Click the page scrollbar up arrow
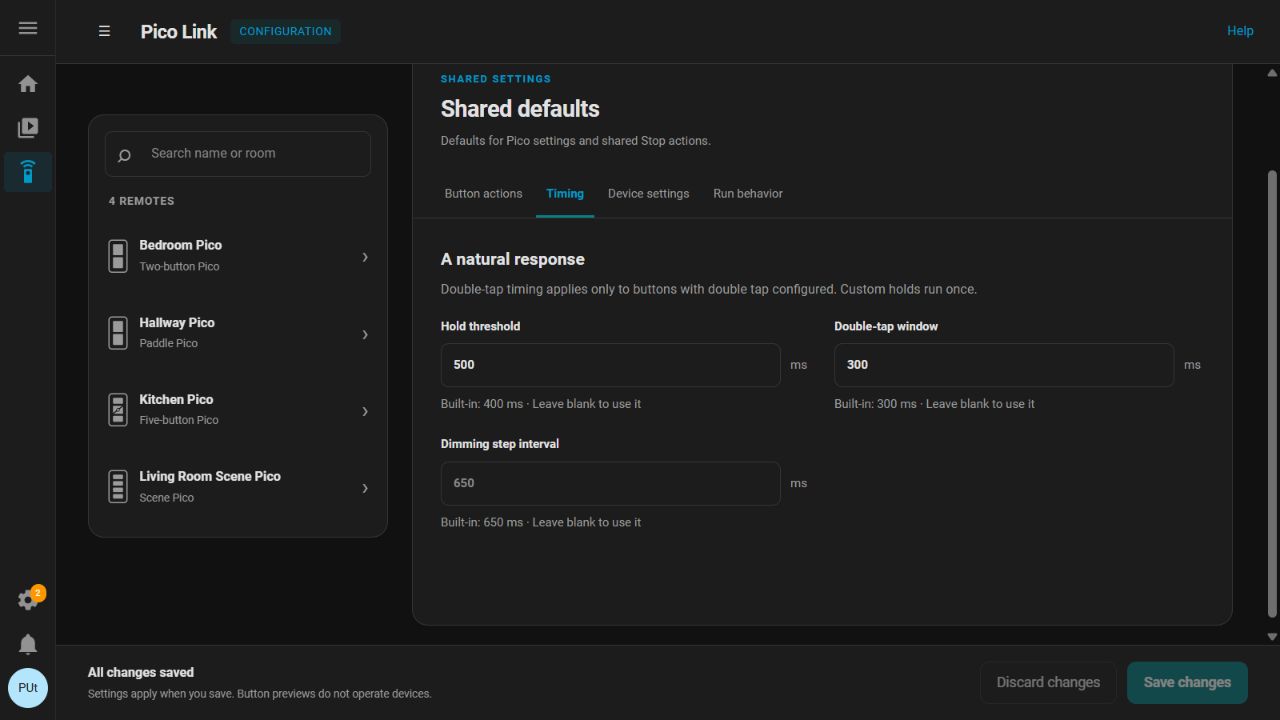The height and width of the screenshot is (720, 1280). (1272, 73)
